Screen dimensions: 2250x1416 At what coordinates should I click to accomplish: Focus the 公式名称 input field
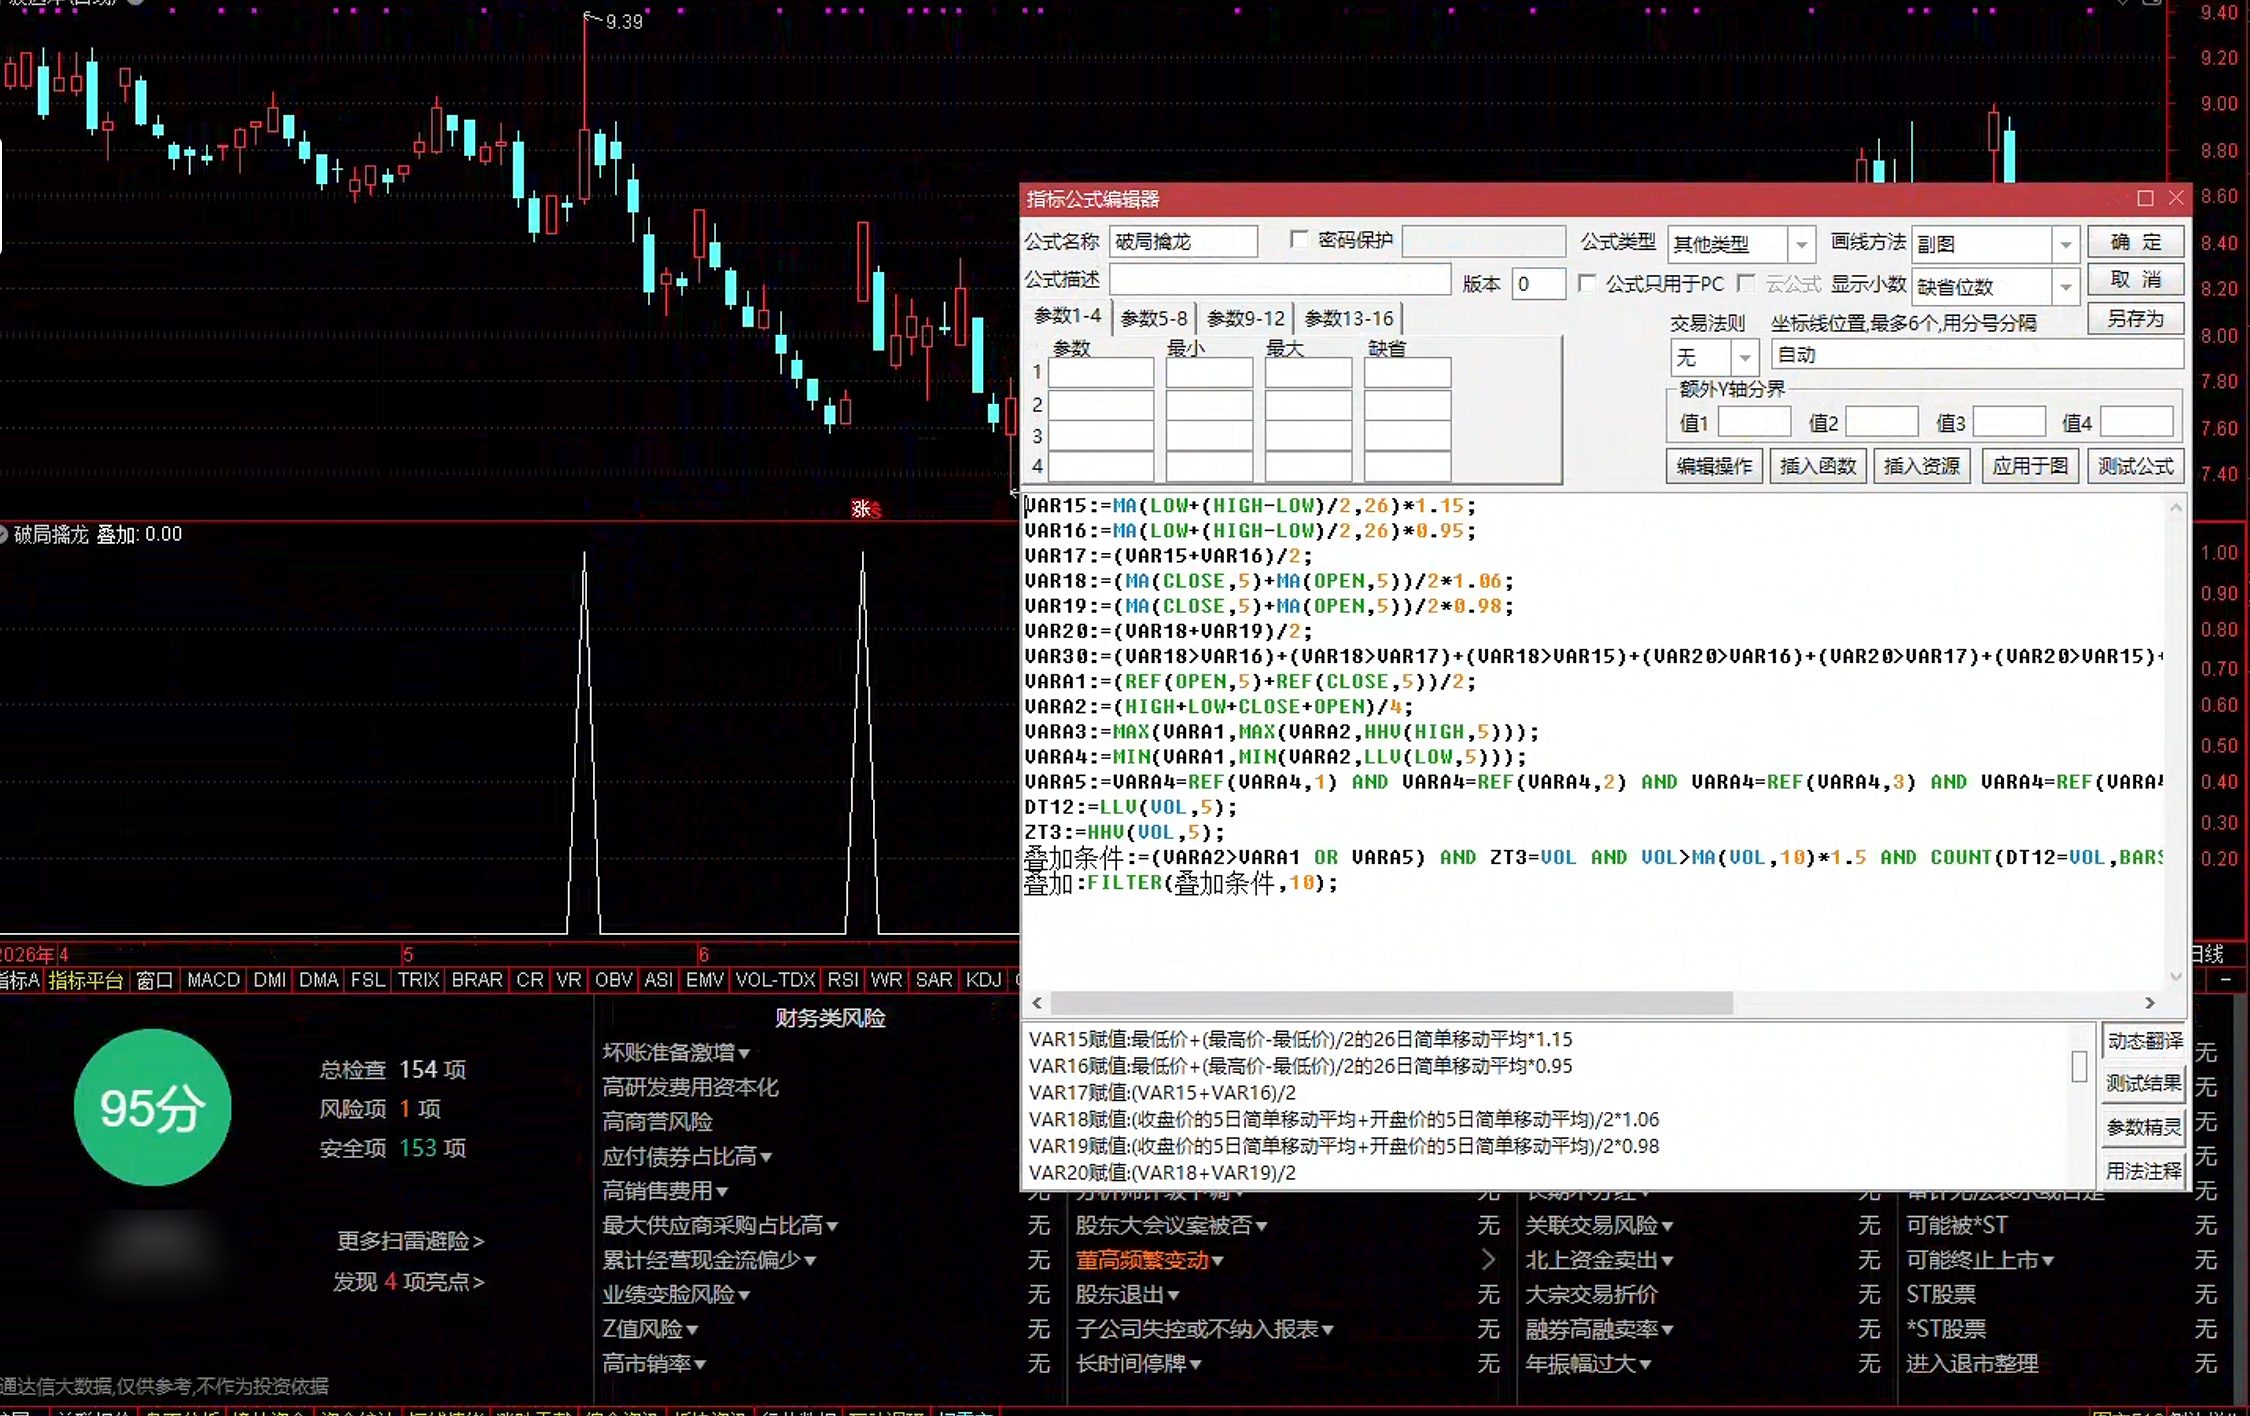(1183, 242)
